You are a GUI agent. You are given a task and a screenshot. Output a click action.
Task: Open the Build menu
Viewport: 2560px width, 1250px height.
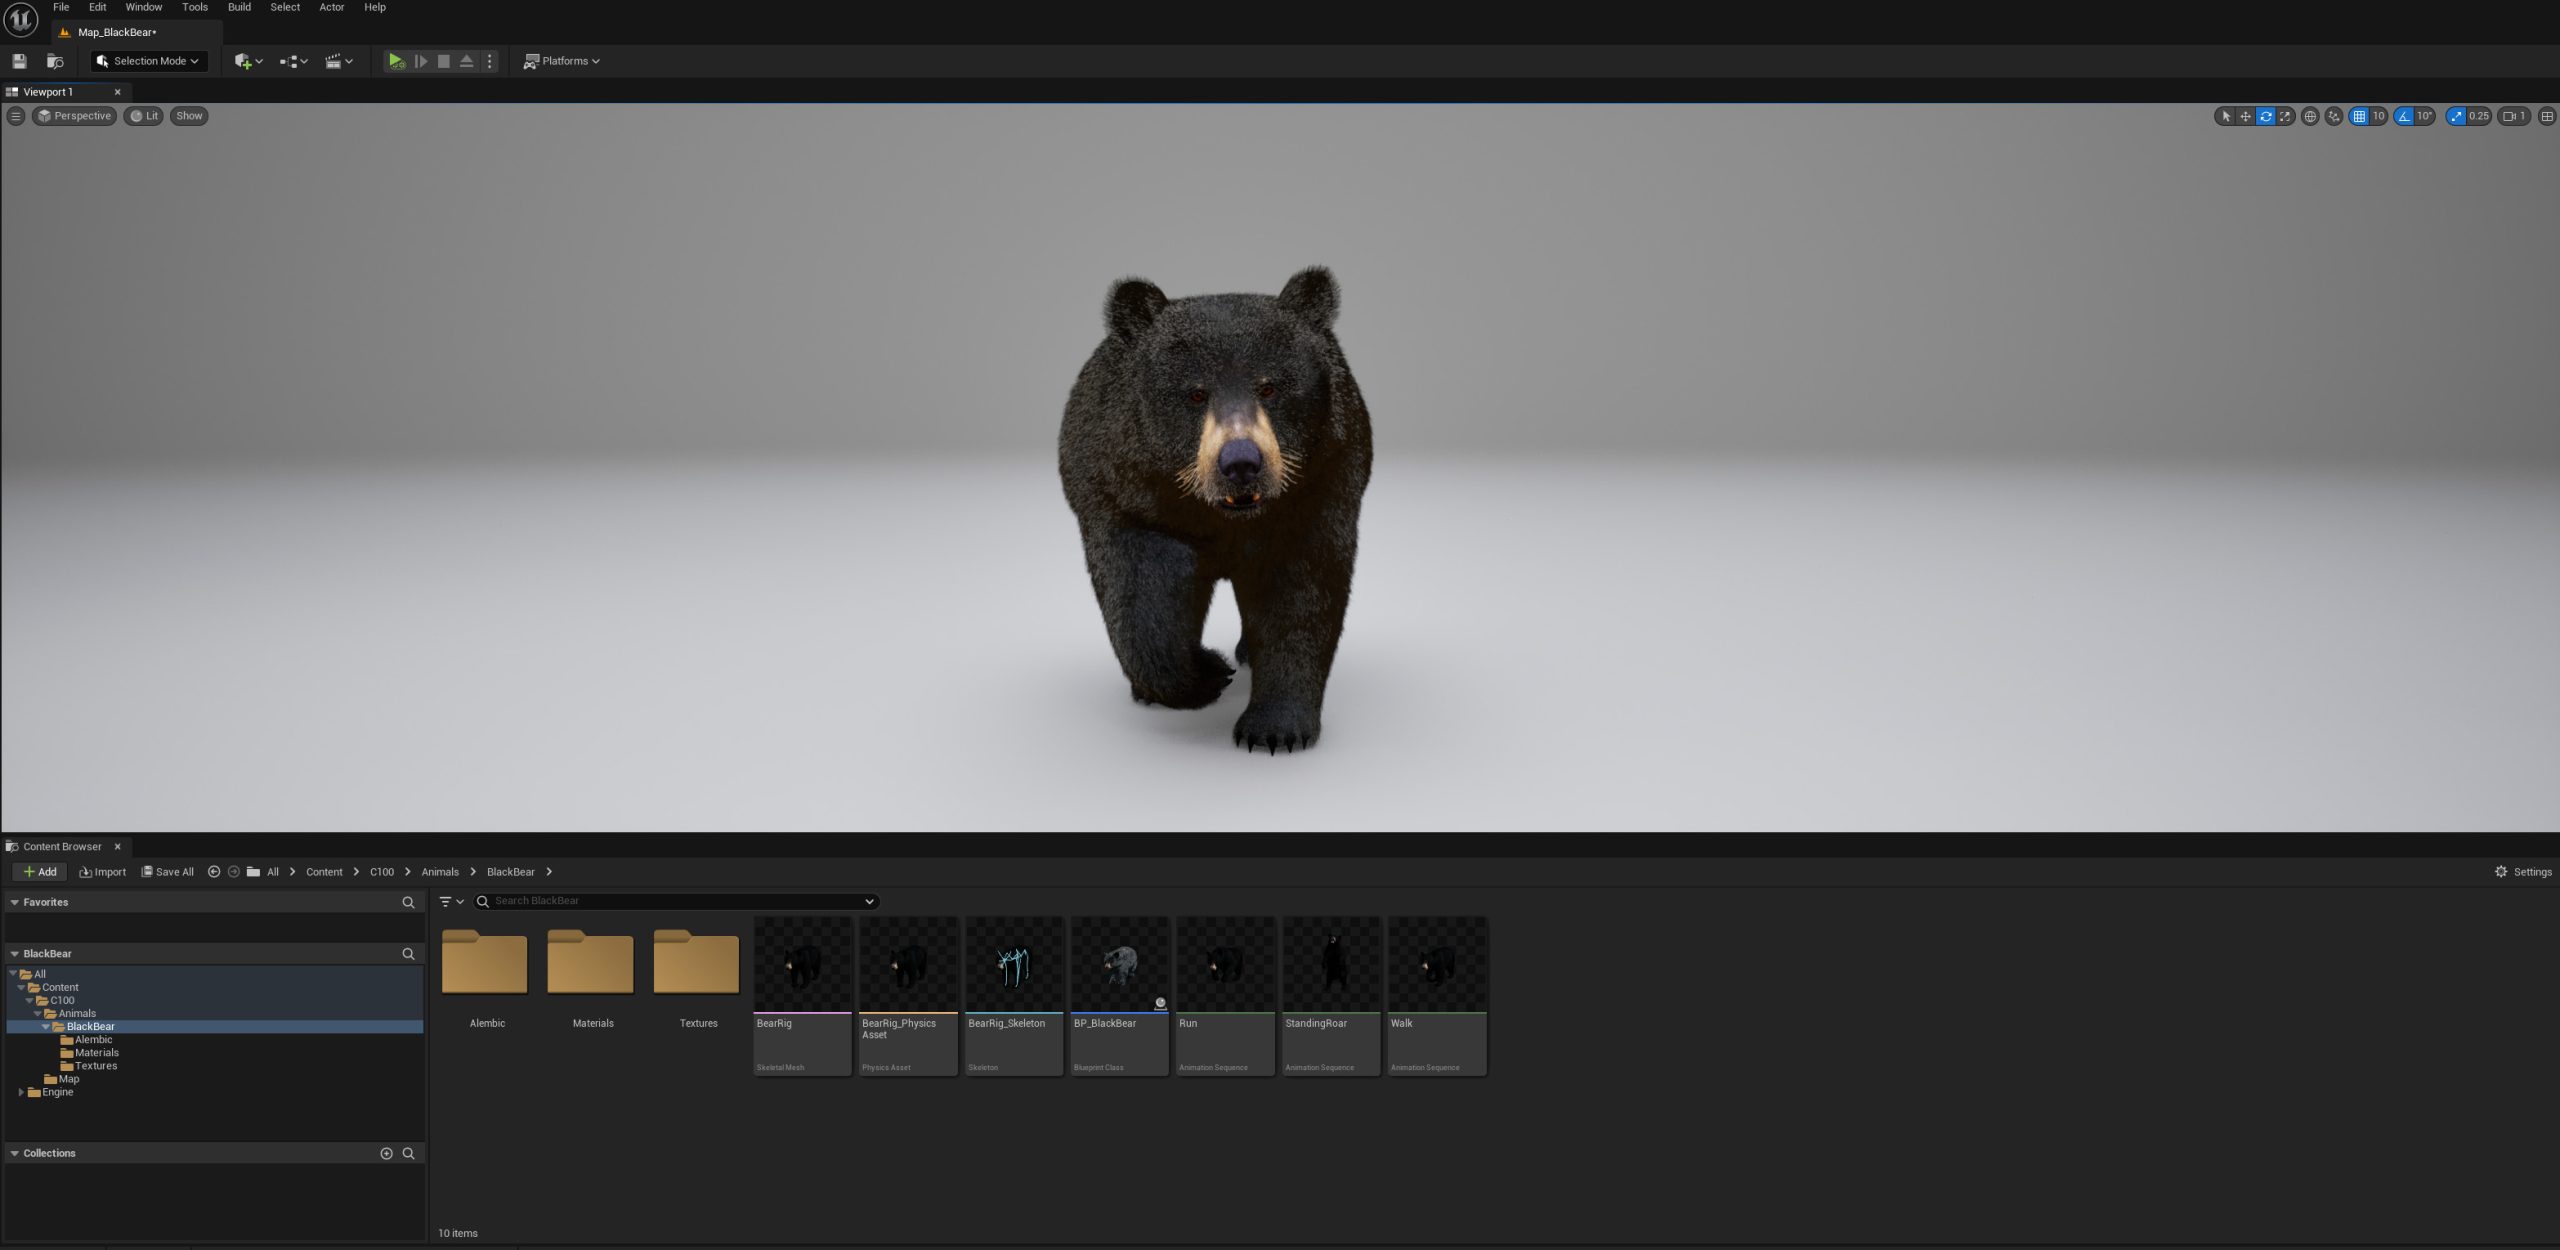point(239,7)
